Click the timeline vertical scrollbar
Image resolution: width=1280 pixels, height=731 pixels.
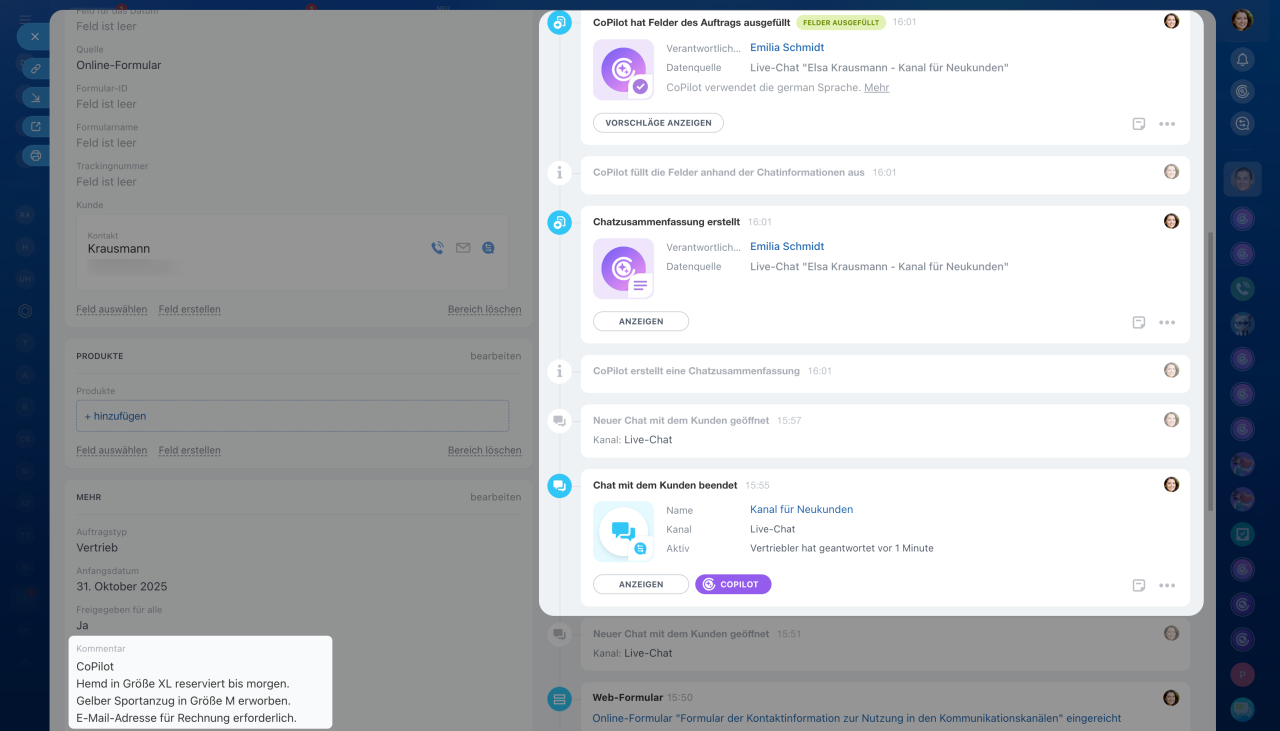[x=1210, y=370]
